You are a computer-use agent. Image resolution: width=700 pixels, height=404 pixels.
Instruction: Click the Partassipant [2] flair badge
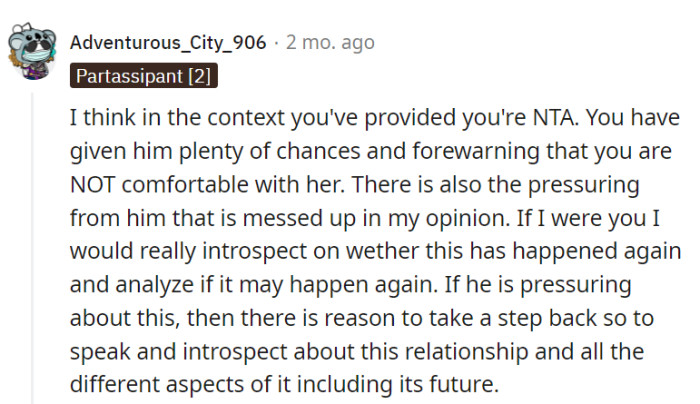pos(143,75)
